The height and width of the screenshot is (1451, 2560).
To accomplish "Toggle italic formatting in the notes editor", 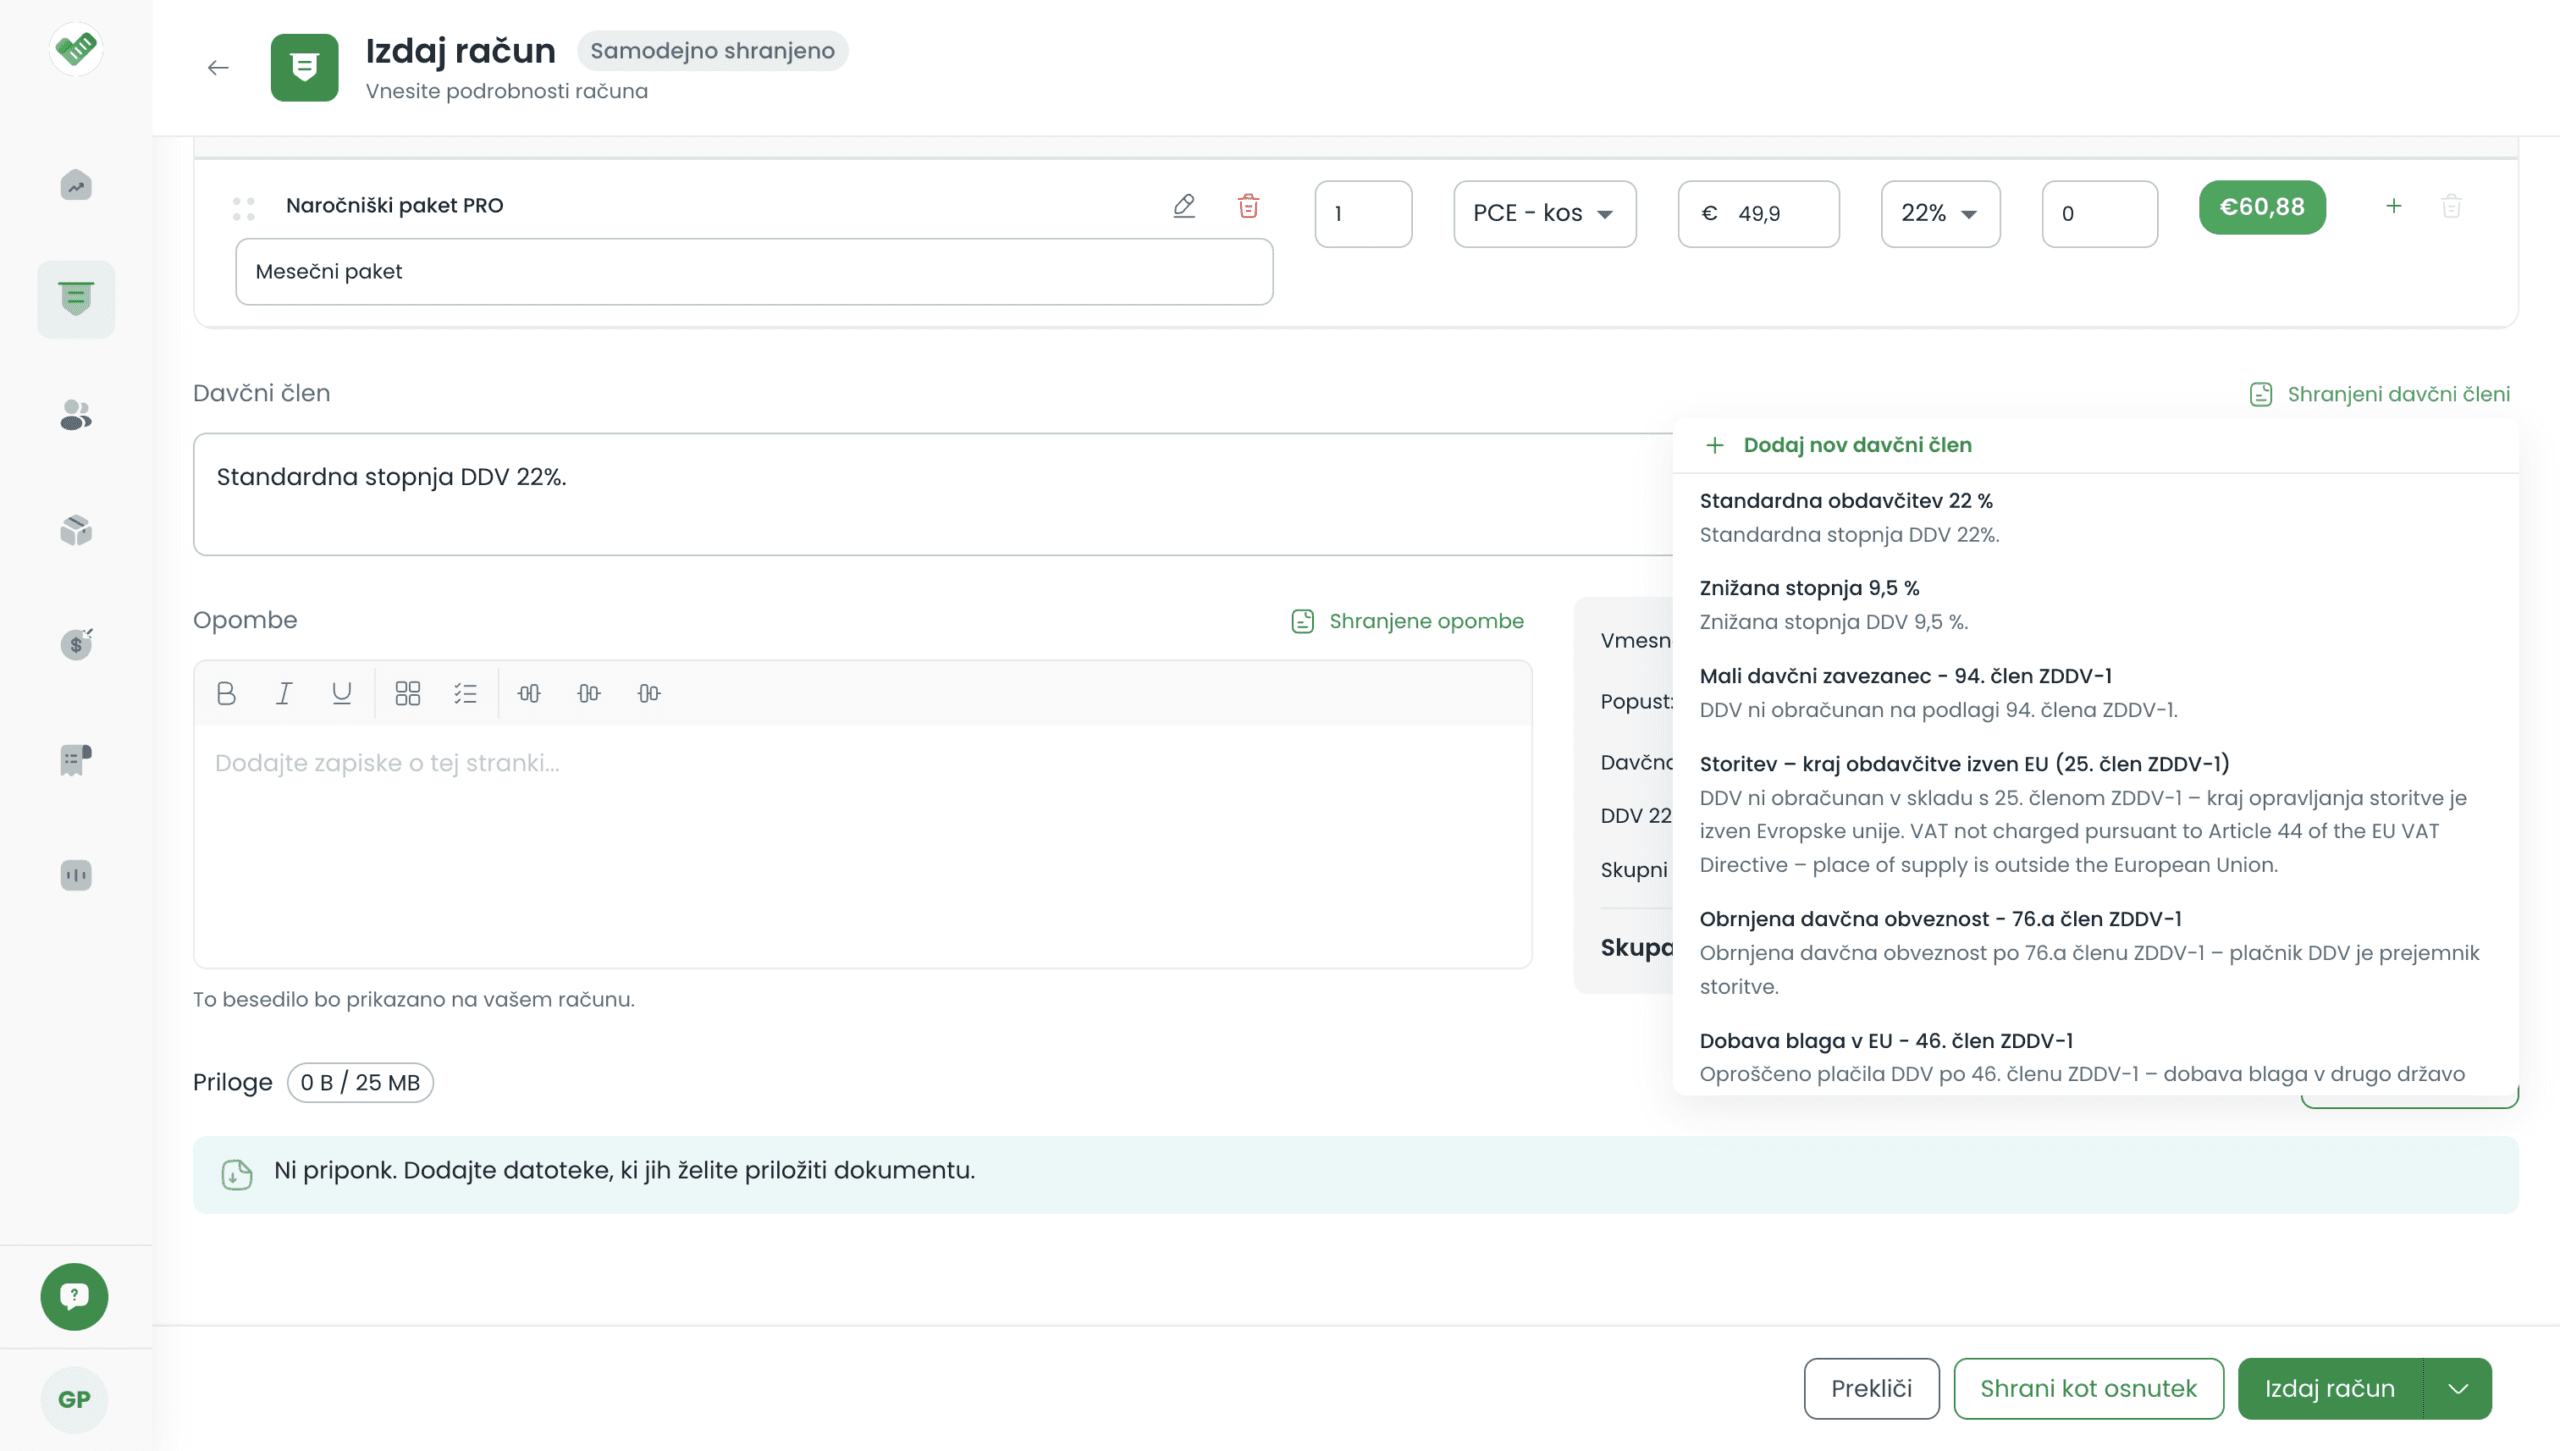I will tap(284, 693).
